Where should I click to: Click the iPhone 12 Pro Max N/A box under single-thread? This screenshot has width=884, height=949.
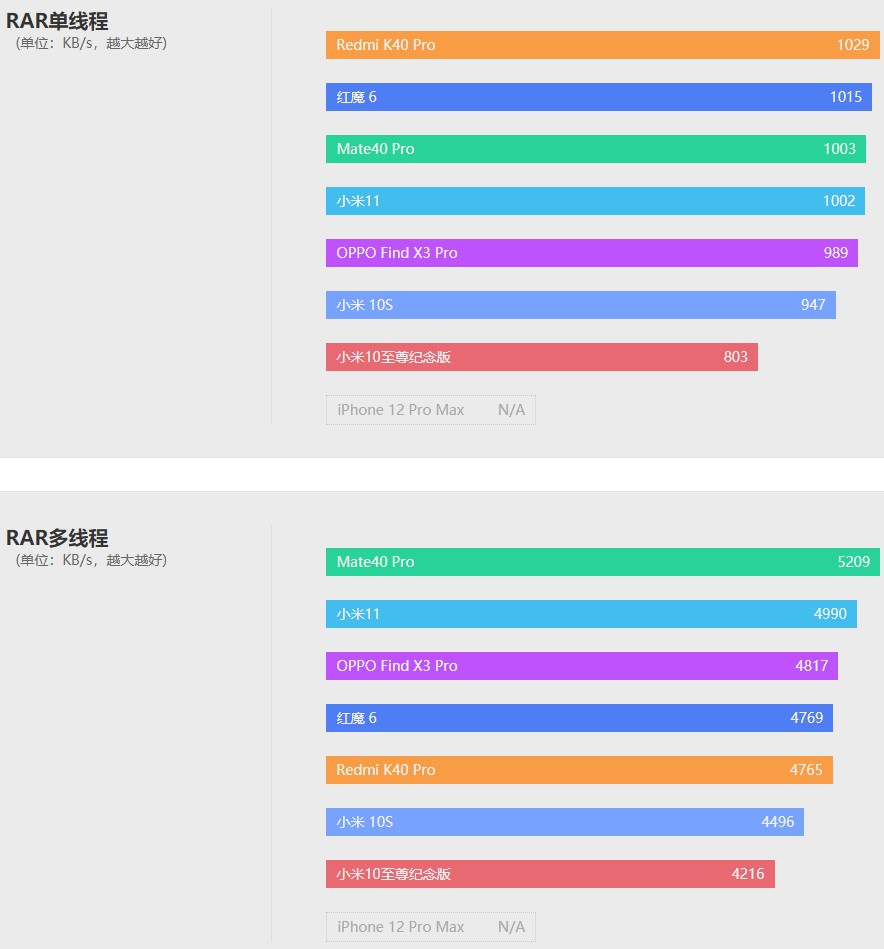[x=431, y=410]
